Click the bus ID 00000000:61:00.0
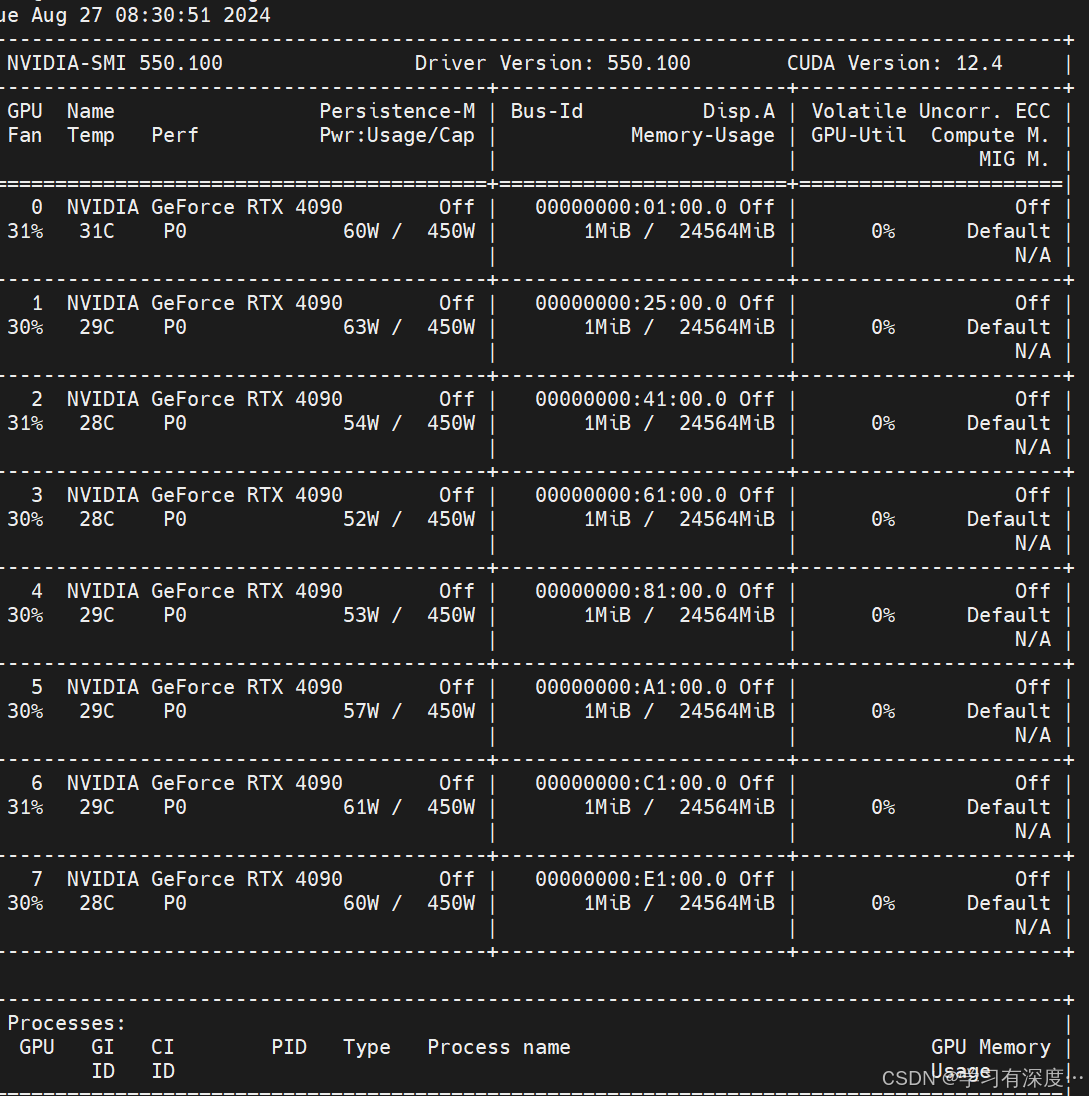 pyautogui.click(x=631, y=495)
